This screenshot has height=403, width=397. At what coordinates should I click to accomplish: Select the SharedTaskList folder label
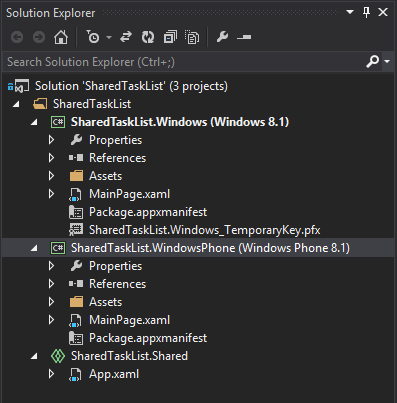point(92,104)
